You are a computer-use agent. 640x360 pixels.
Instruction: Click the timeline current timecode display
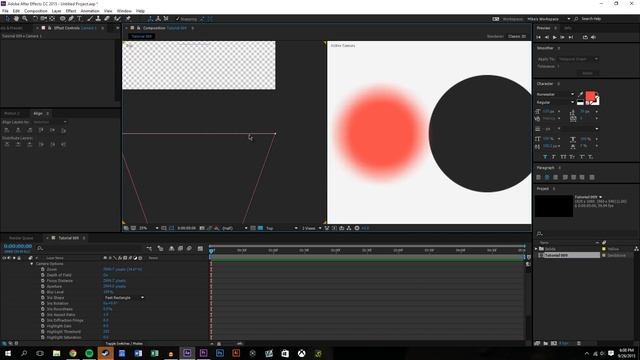click(x=18, y=246)
